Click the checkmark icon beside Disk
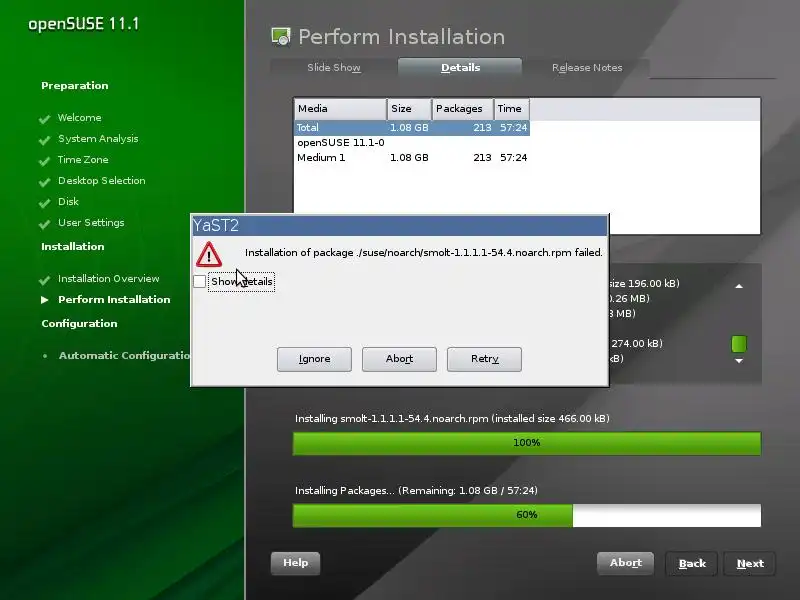Viewport: 800px width, 600px height. pyautogui.click(x=45, y=203)
